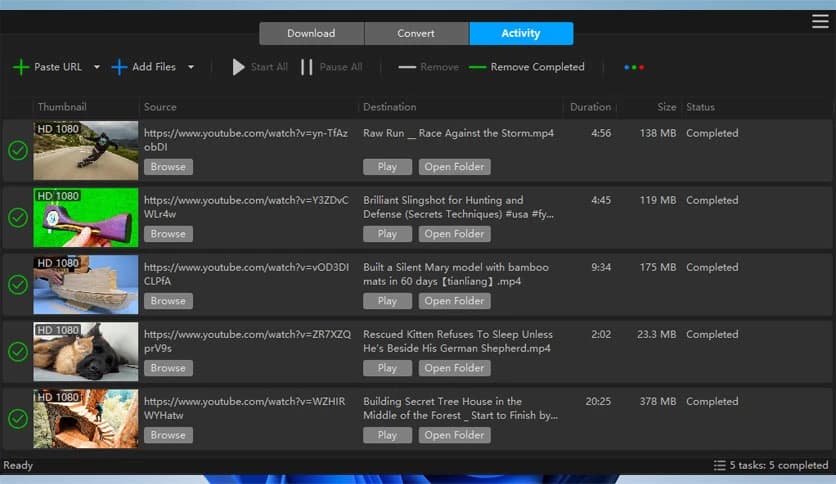Toggle the checkmark for Silent Mary model video
Viewport: 836px width, 484px height.
(18, 285)
